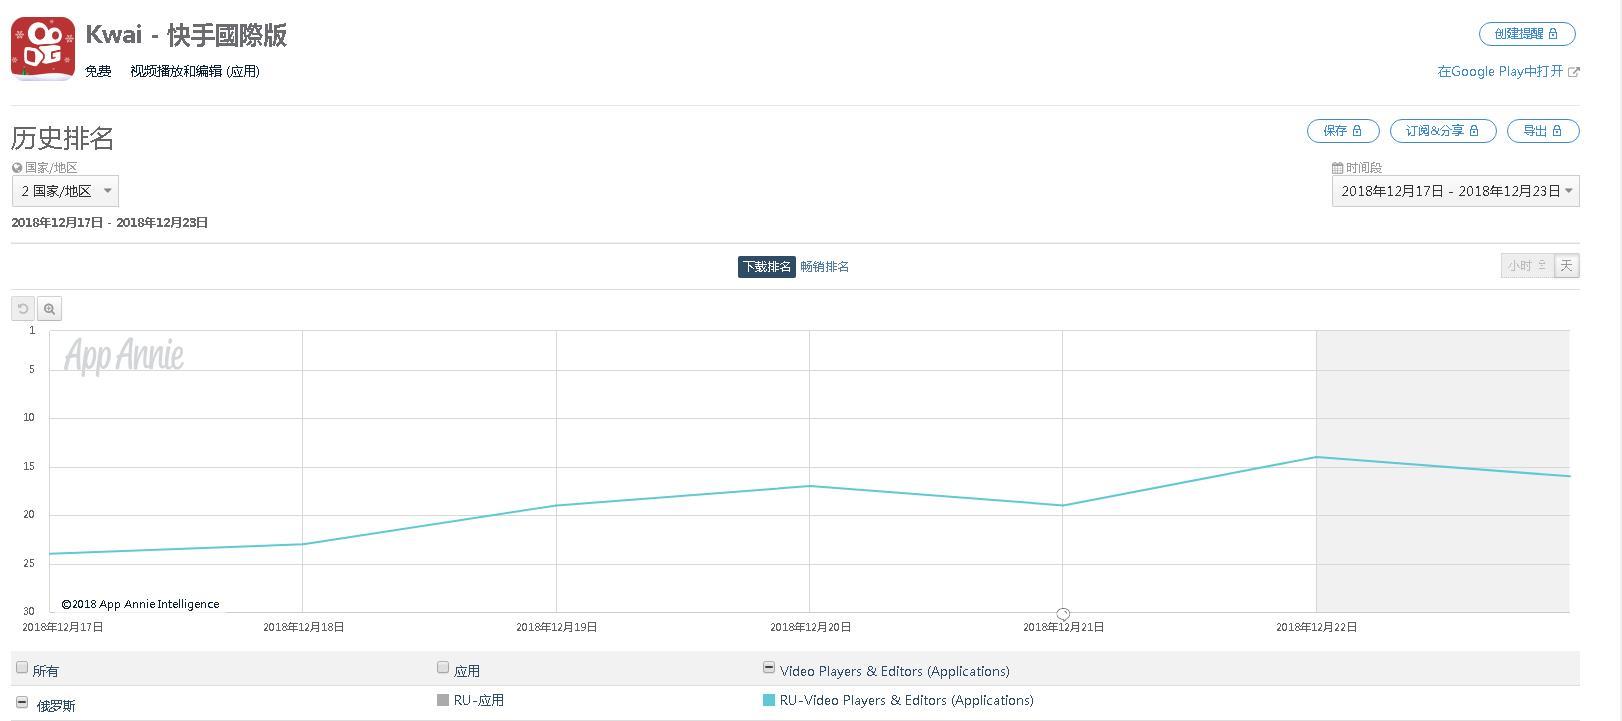
Task: Click the 历史排名 heading
Action: coord(62,138)
